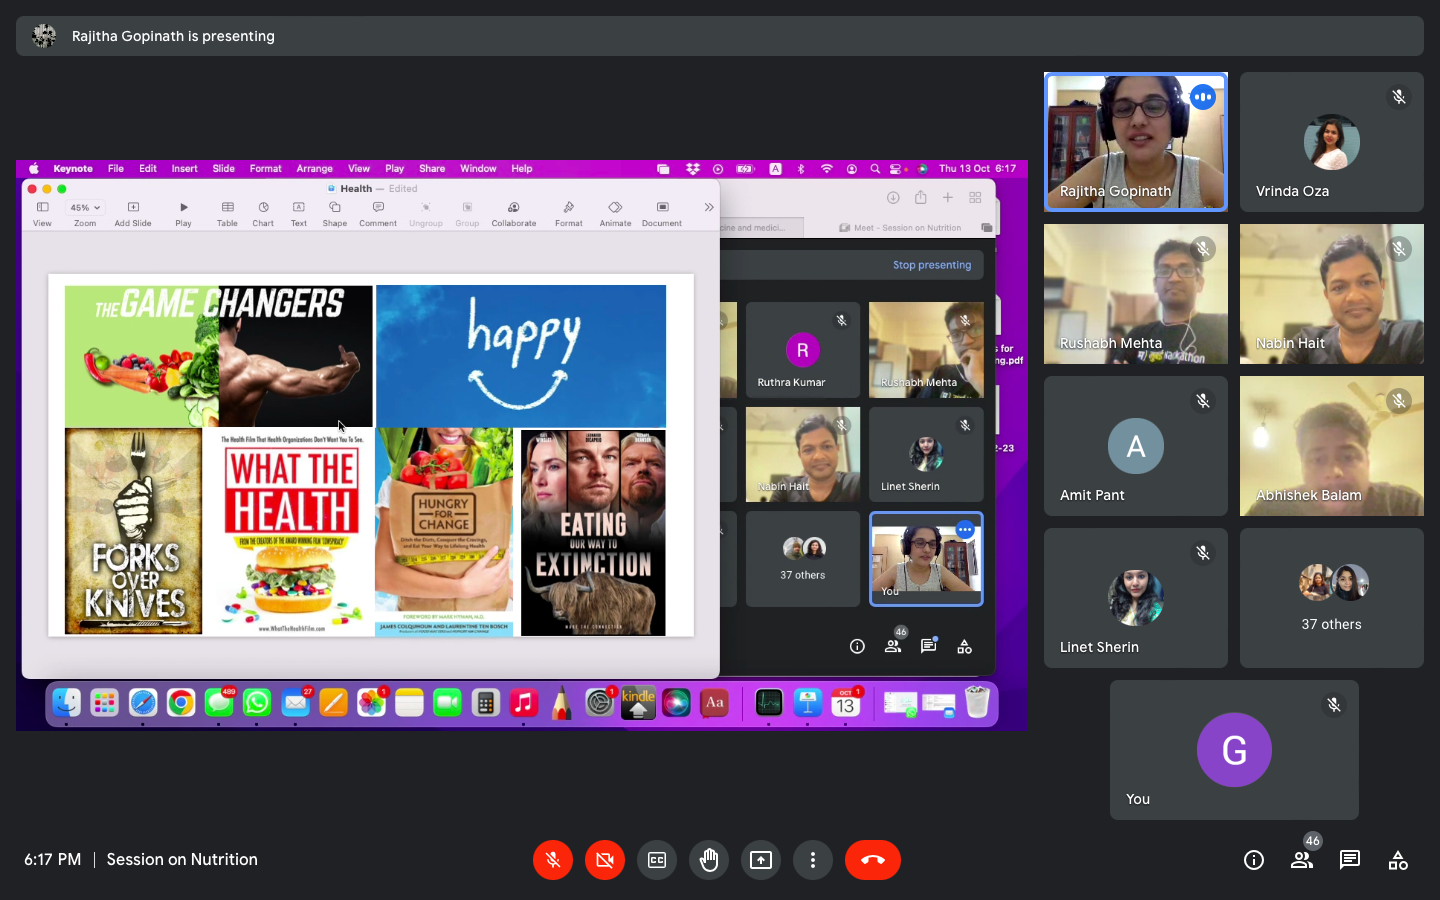Open Google Chrome from the shared dock
Viewport: 1440px width, 900px height.
point(181,704)
